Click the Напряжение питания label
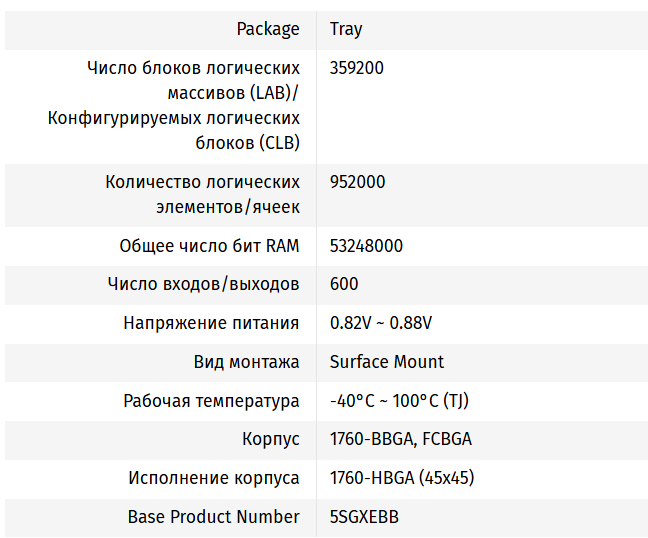648x538 pixels. 211,323
